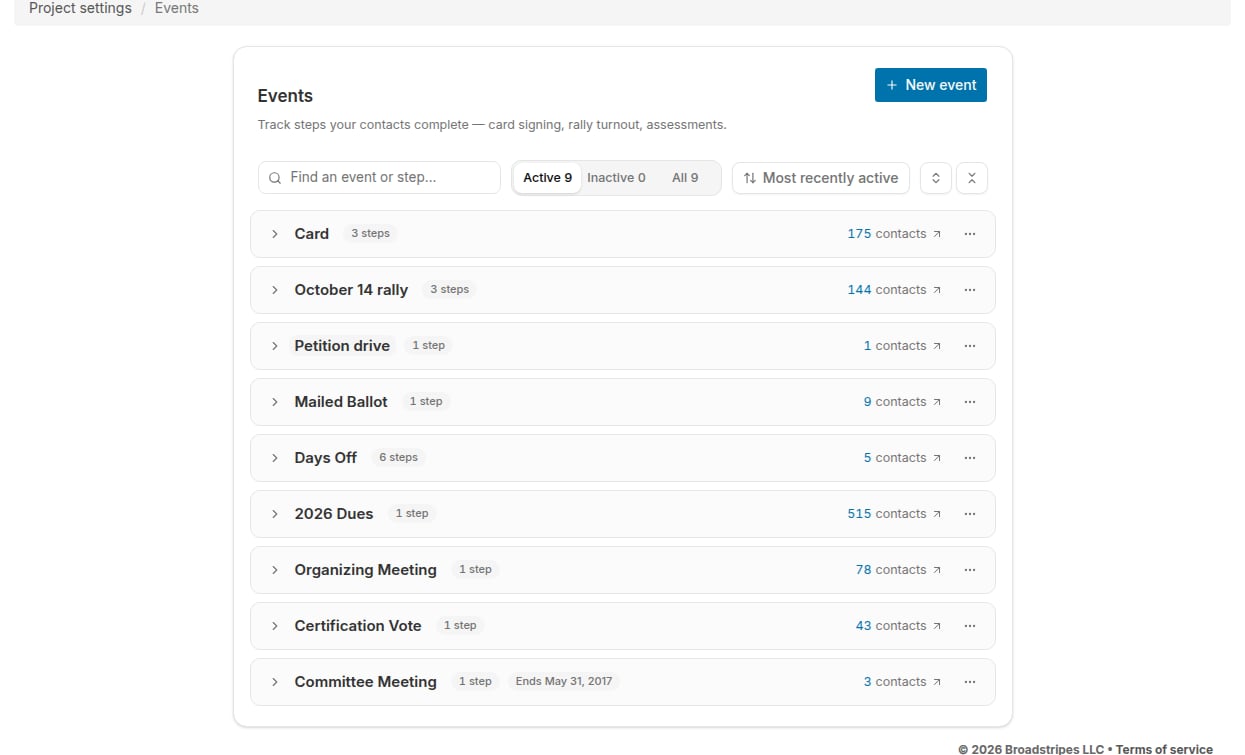Expand the 2026 Dues event
Screen dimensions: 1245x755
275,514
